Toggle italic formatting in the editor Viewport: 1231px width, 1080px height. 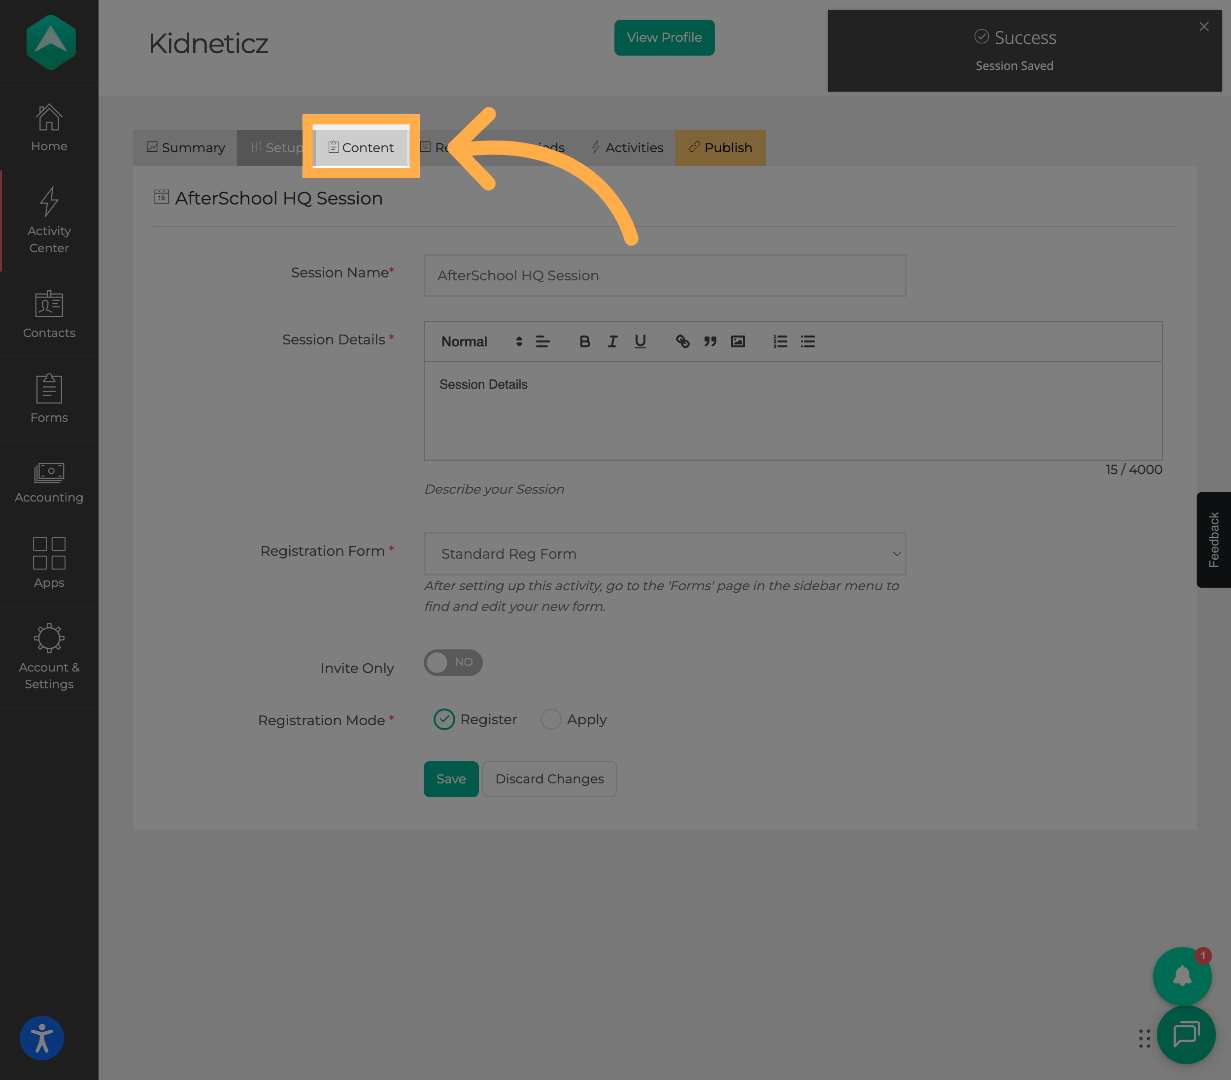click(x=612, y=341)
